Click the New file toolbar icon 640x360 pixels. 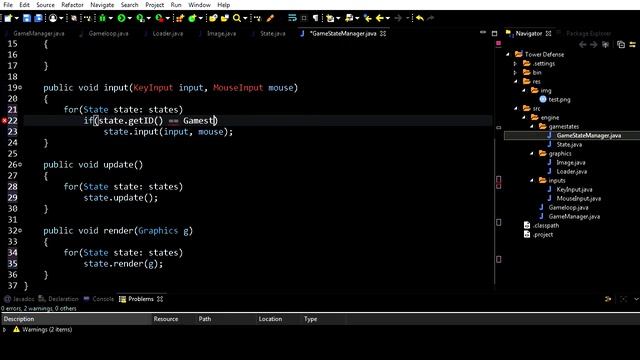(8, 18)
